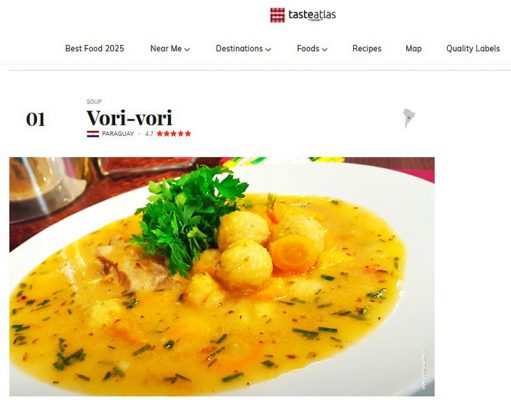Image resolution: width=511 pixels, height=400 pixels.
Task: Open Best Food 2025 page
Action: (95, 49)
